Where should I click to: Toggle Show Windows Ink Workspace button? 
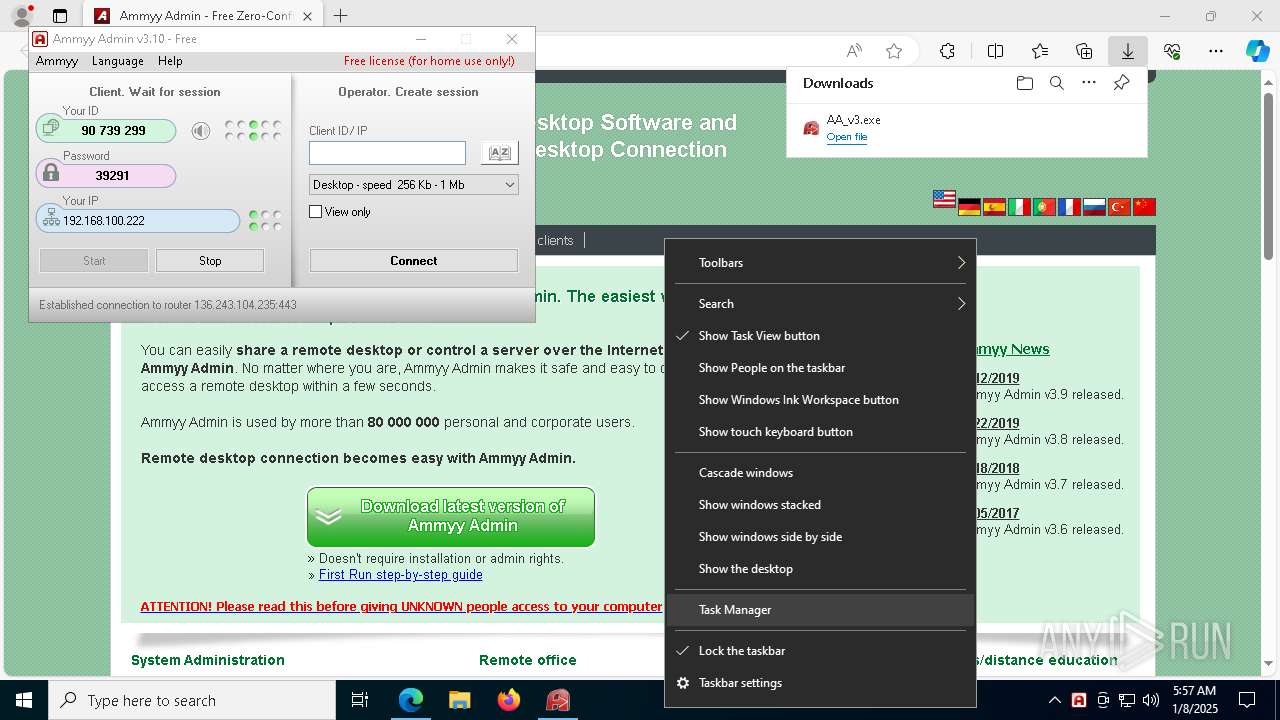pyautogui.click(x=820, y=400)
